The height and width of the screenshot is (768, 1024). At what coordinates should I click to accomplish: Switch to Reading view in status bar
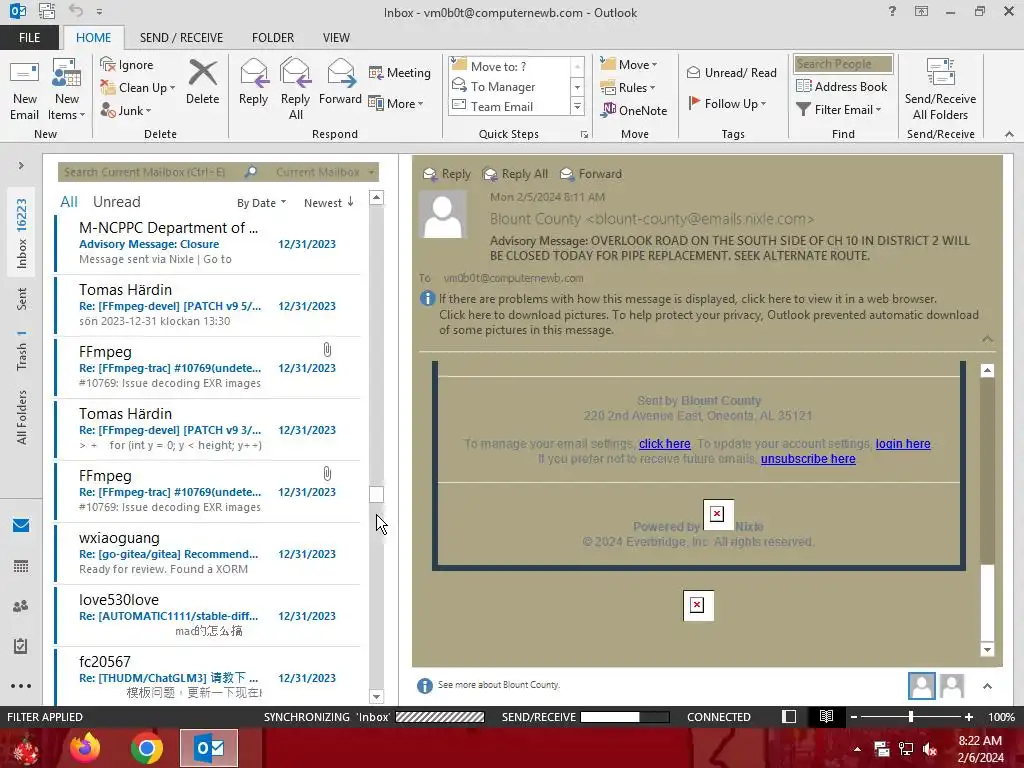826,716
